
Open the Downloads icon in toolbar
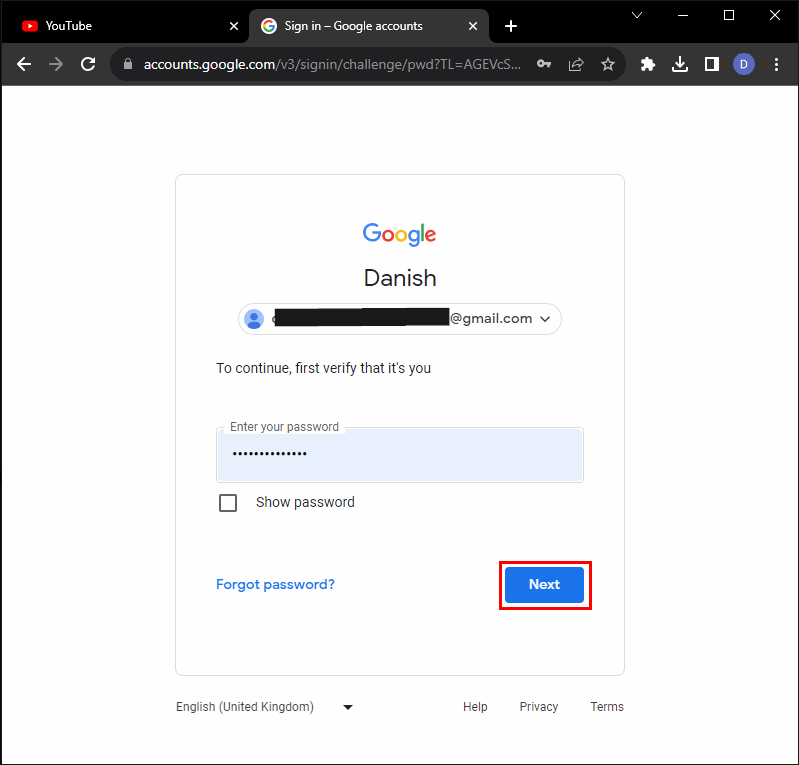(x=680, y=64)
